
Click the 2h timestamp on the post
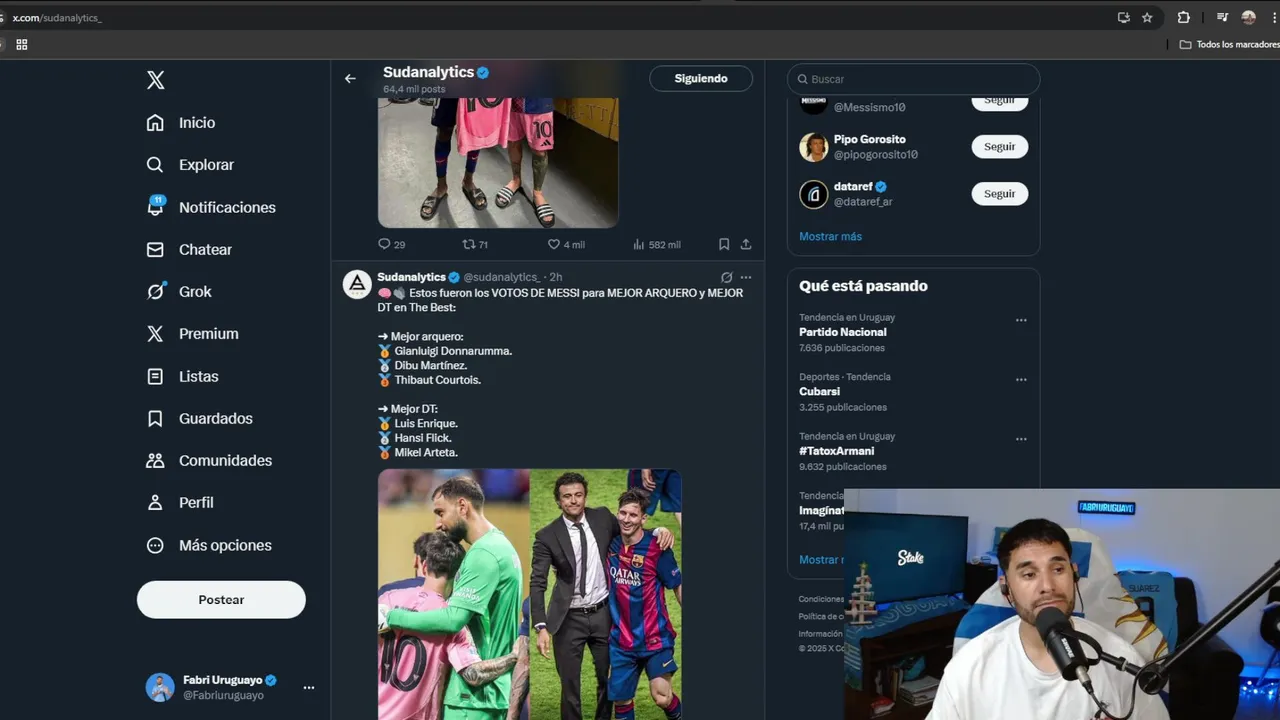tap(556, 277)
